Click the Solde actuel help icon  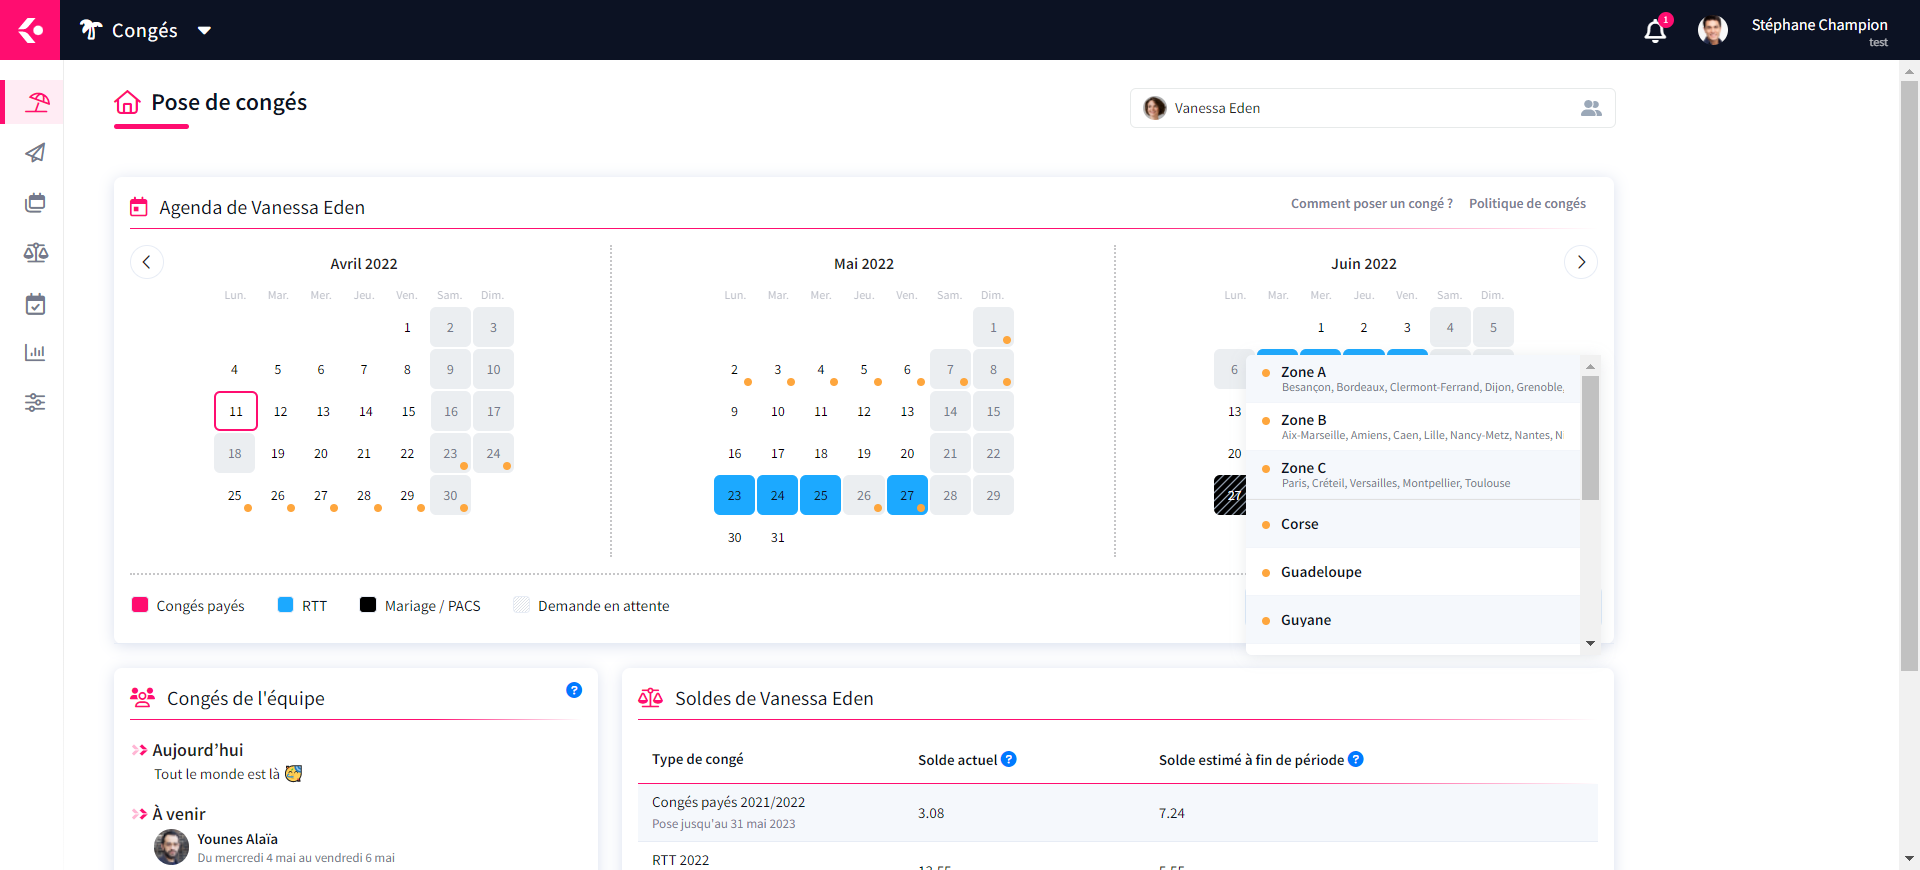[1009, 759]
